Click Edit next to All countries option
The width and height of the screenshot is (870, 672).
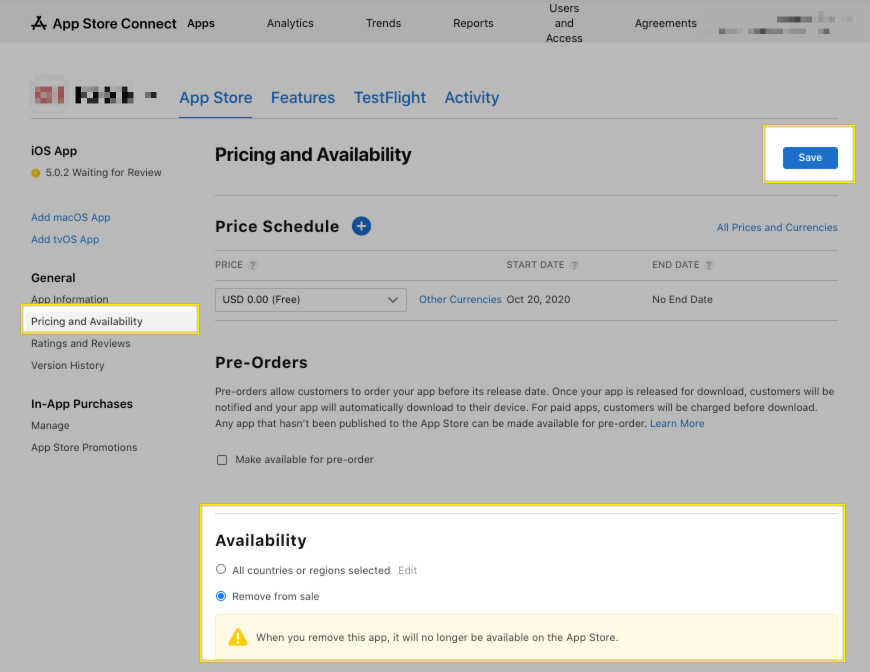[x=407, y=571]
